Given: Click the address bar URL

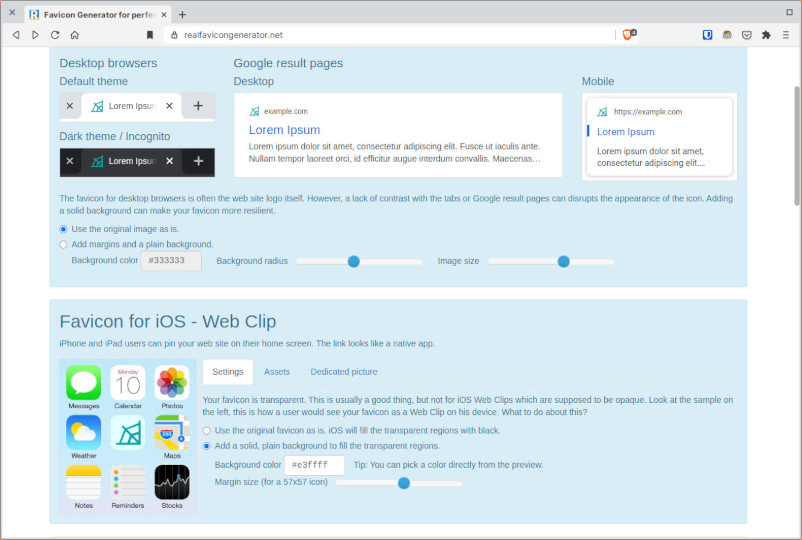Looking at the screenshot, I should coord(233,35).
